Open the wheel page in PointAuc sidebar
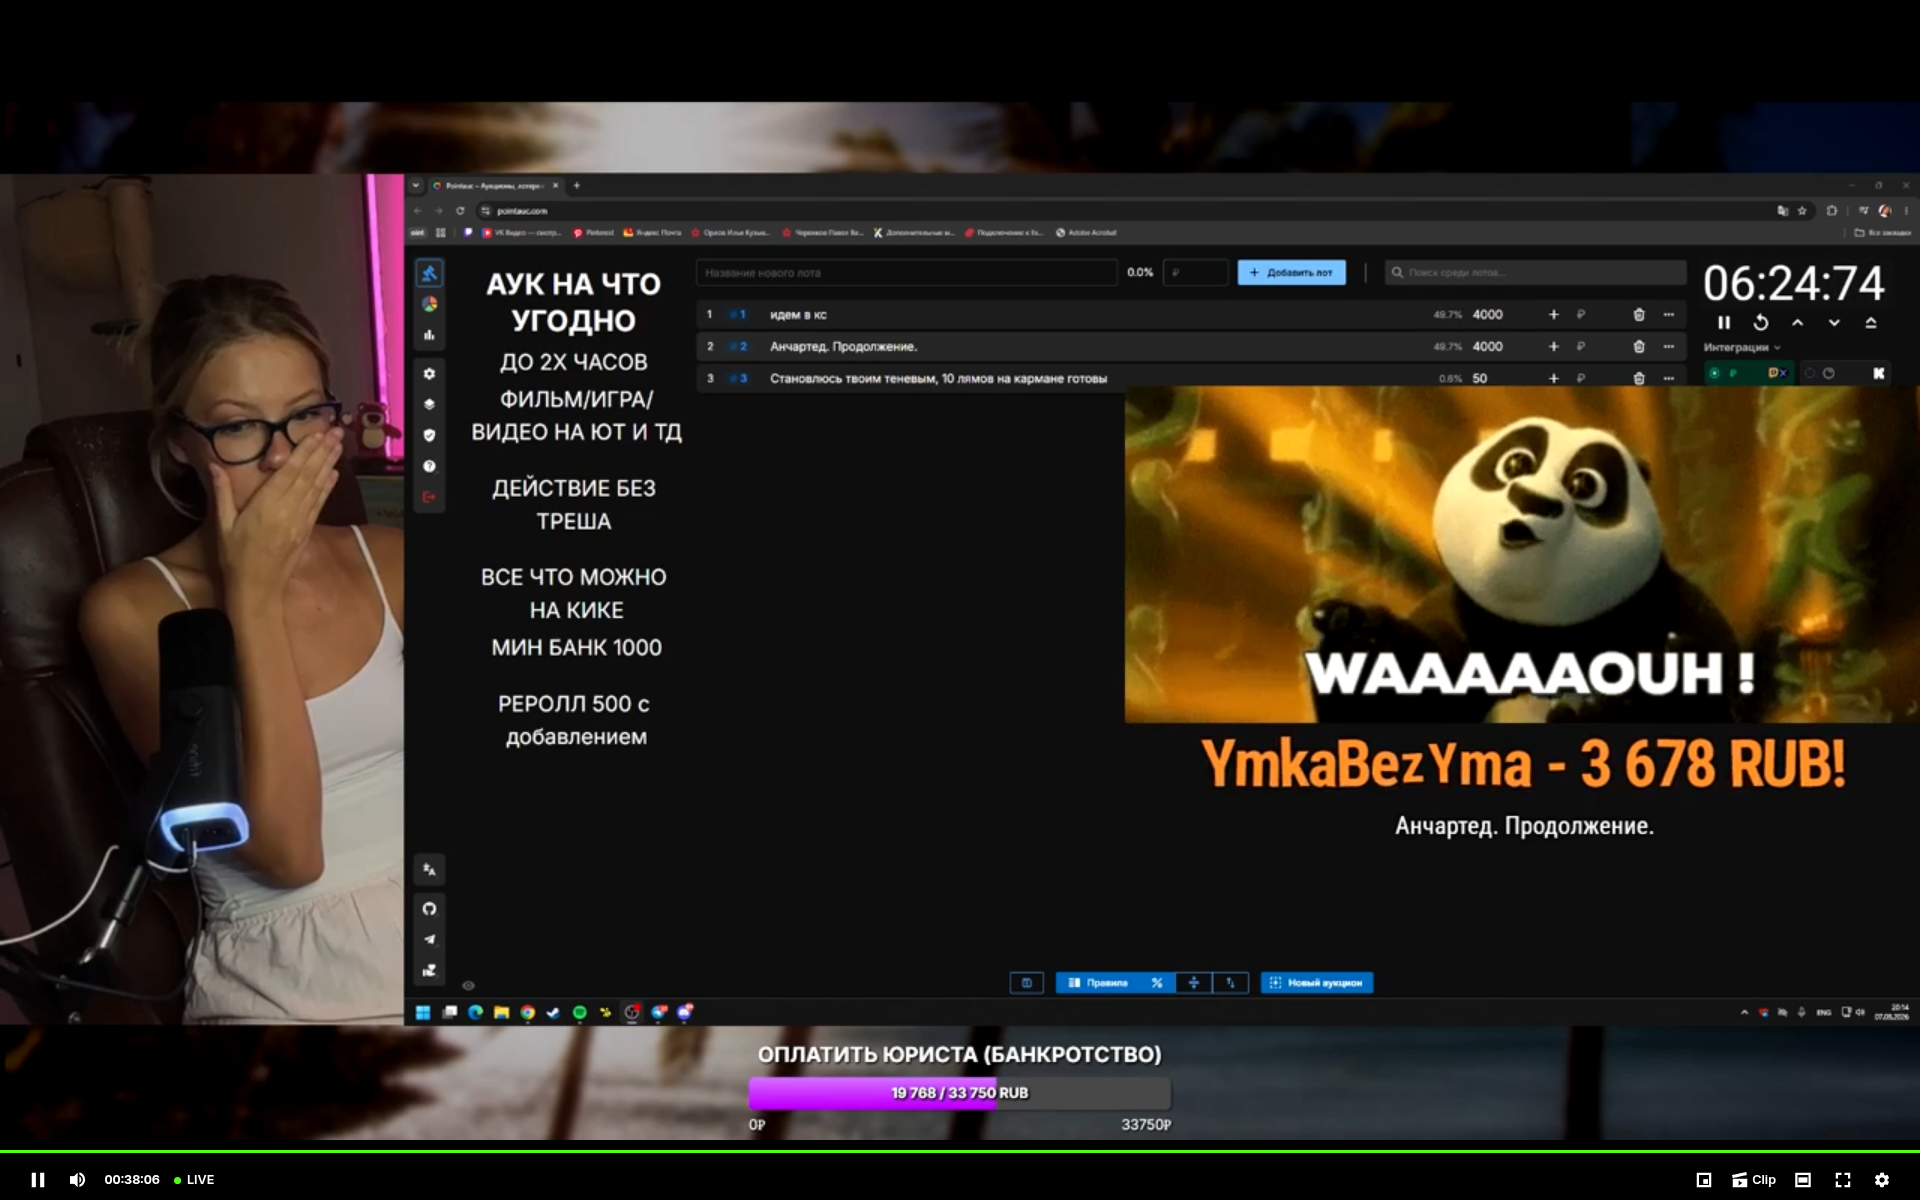The width and height of the screenshot is (1920, 1200). point(429,304)
